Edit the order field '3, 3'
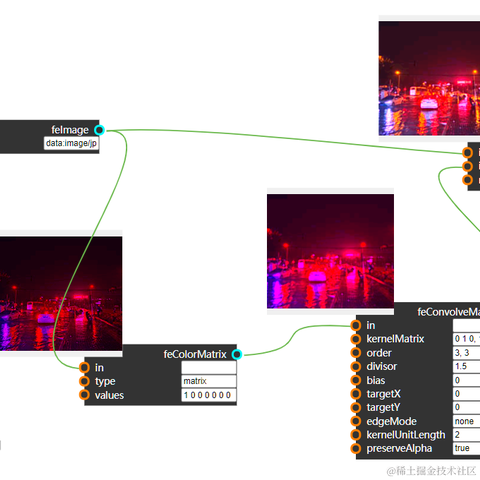Viewport: 480px width, 480px height. 466,353
